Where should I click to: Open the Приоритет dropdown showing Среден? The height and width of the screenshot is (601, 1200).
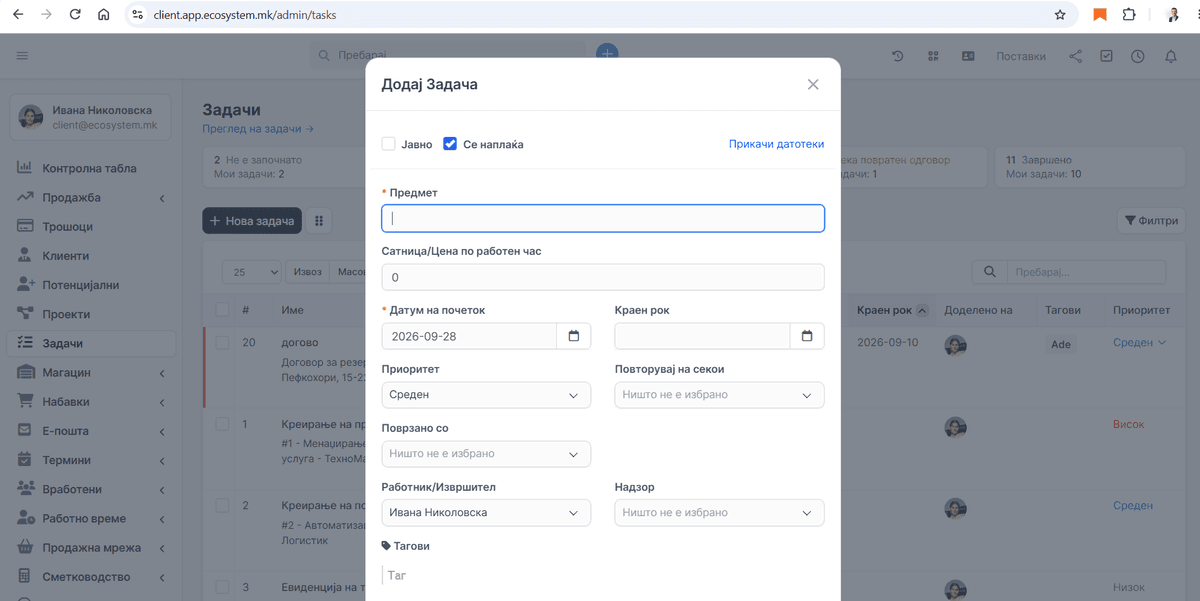[x=486, y=395]
